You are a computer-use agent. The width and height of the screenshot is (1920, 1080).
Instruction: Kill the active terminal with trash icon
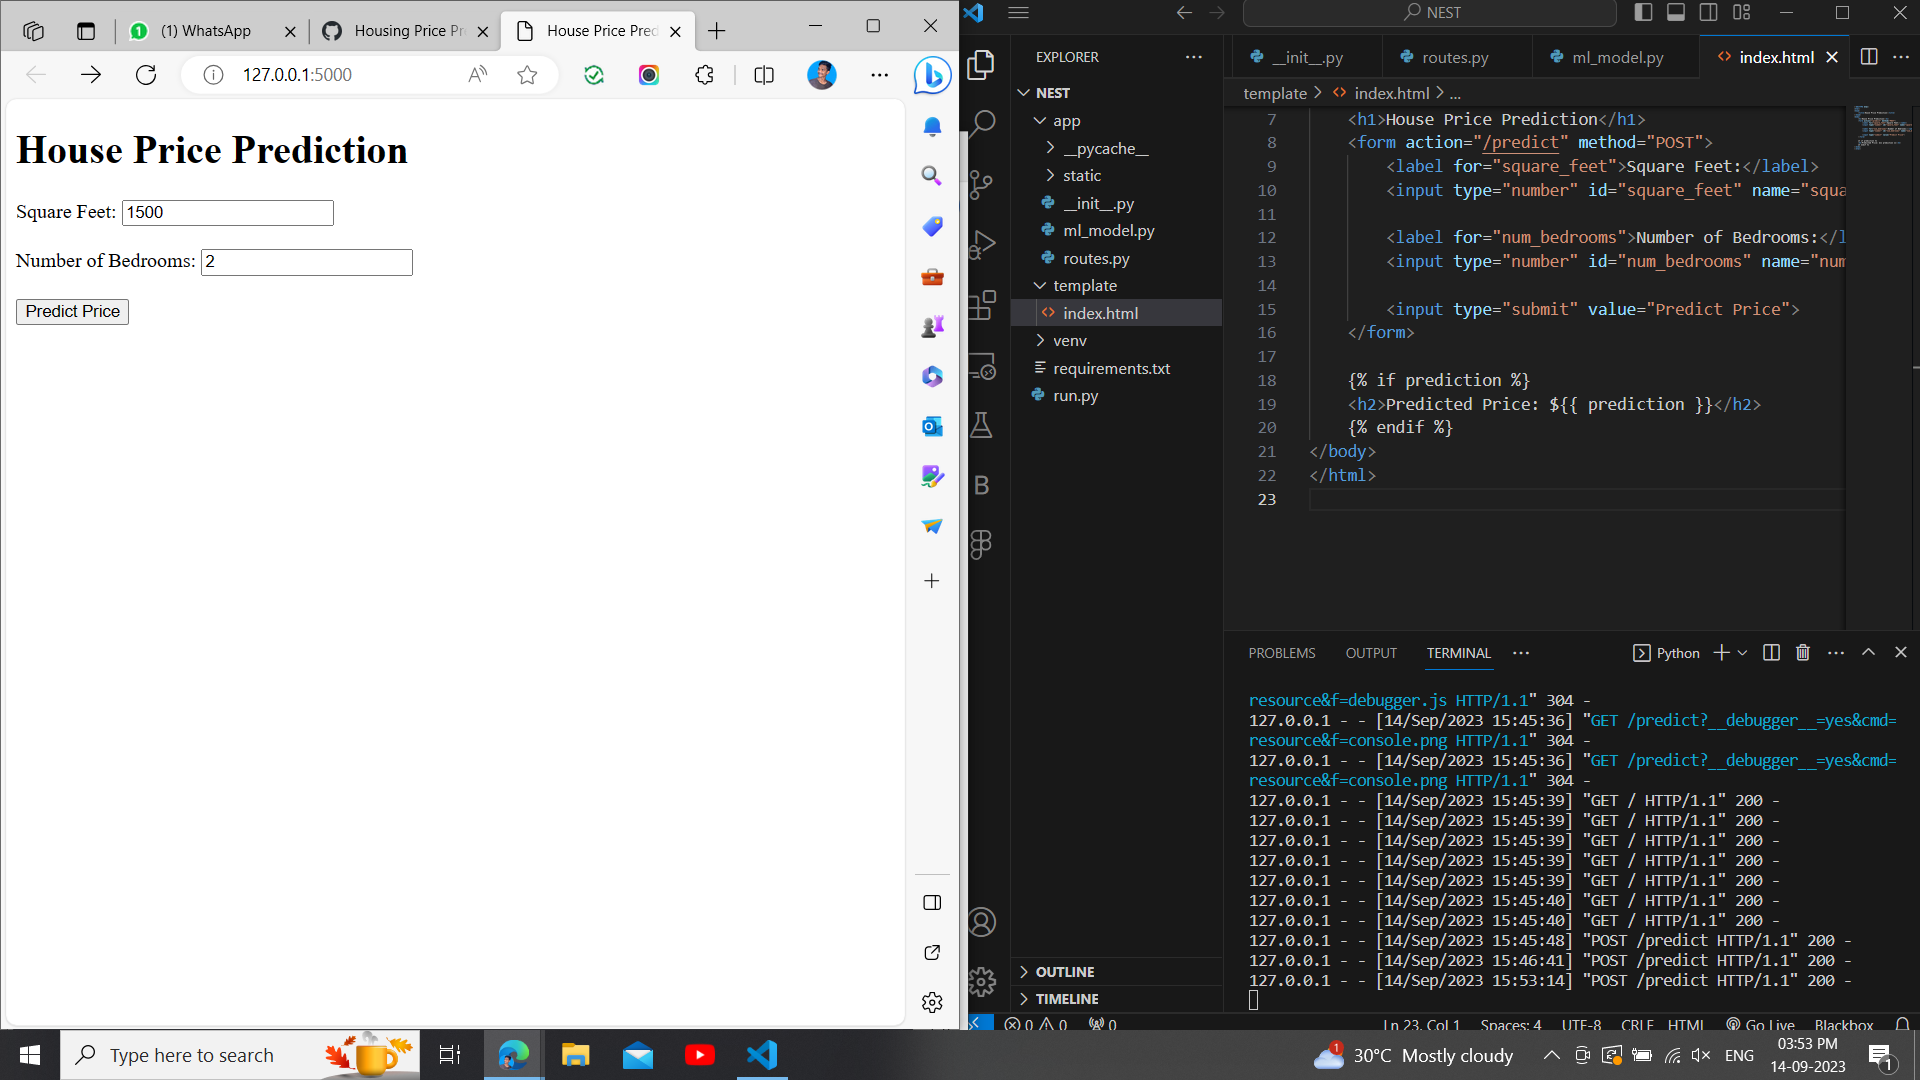pyautogui.click(x=1802, y=652)
